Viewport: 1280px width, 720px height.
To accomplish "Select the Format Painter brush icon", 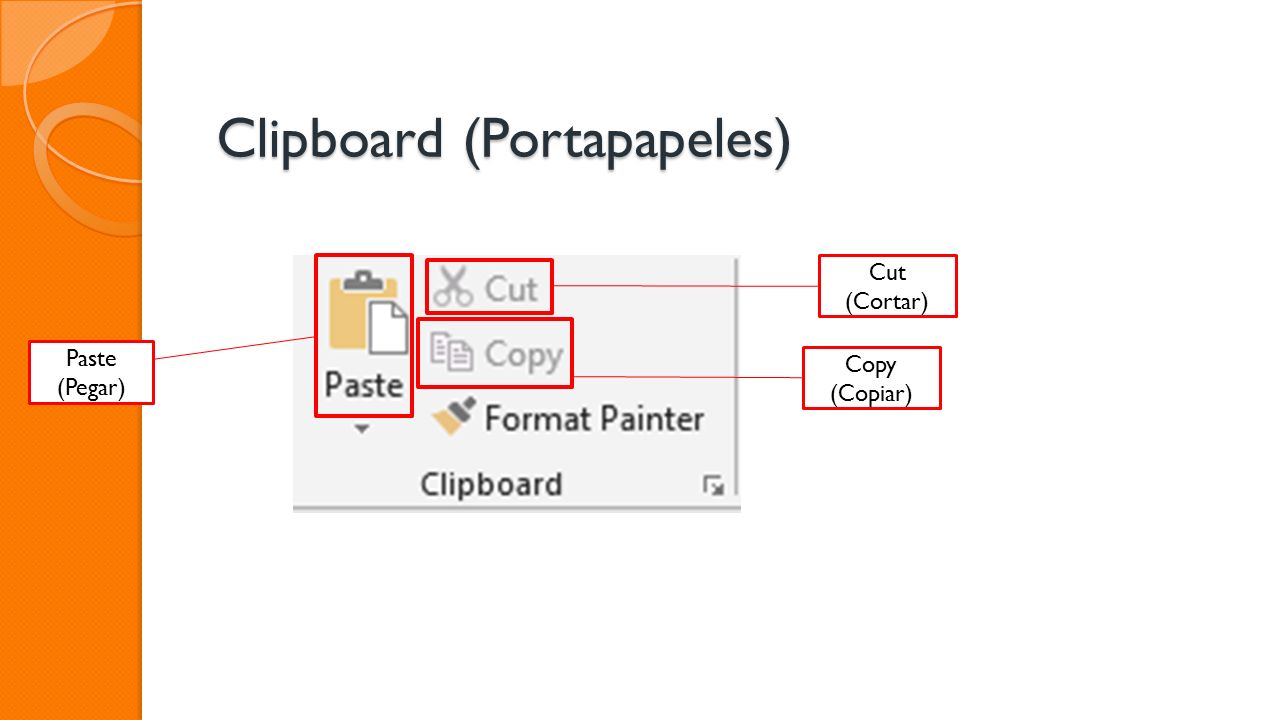I will coord(453,416).
